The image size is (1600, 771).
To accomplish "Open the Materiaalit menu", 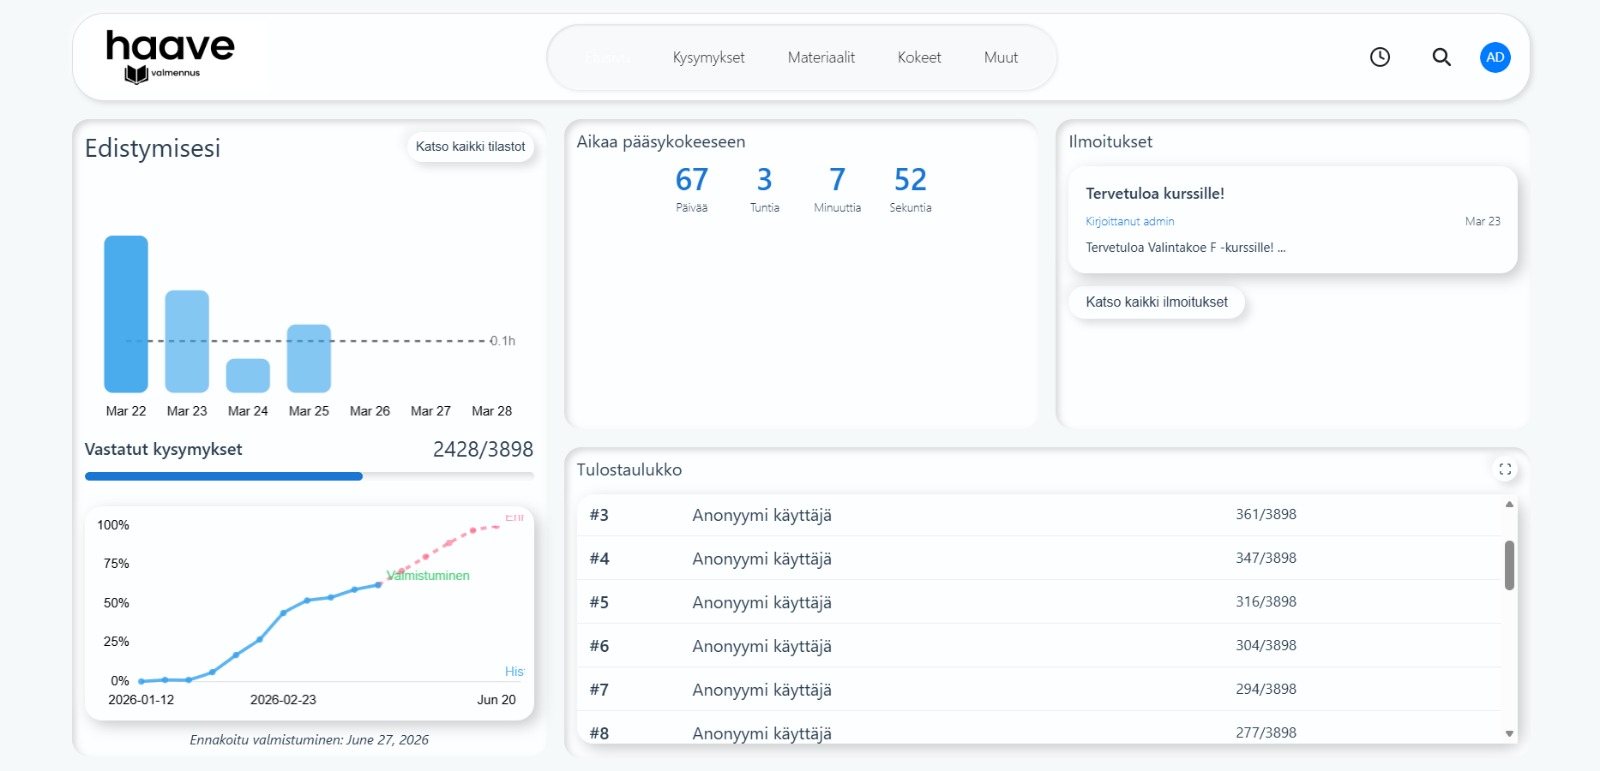I will pyautogui.click(x=821, y=57).
